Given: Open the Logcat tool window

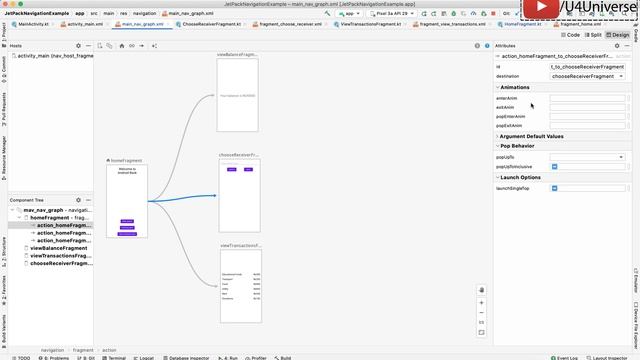Looking at the screenshot, I should pyautogui.click(x=144, y=358).
